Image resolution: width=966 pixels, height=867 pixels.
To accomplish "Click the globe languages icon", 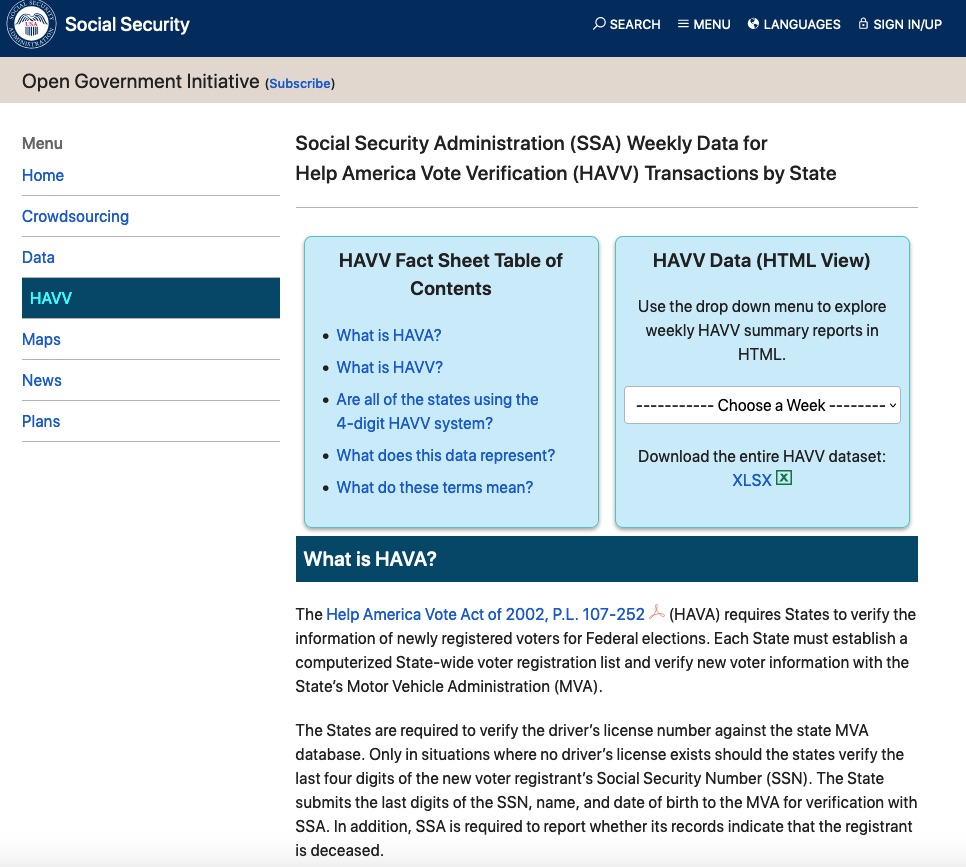I will pos(753,23).
